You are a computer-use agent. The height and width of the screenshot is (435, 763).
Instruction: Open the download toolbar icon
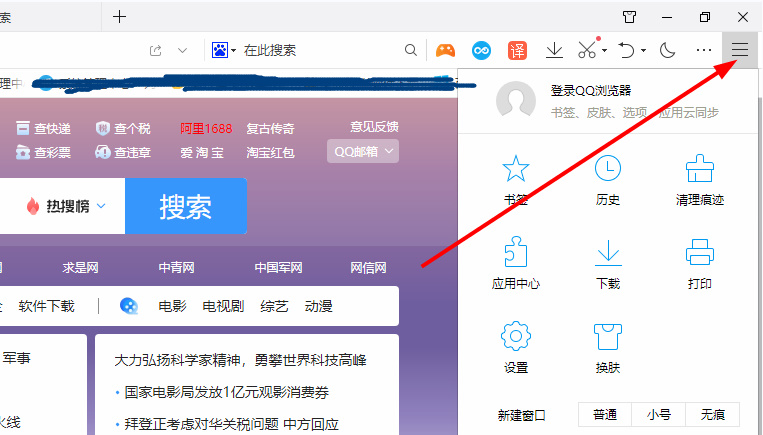554,50
